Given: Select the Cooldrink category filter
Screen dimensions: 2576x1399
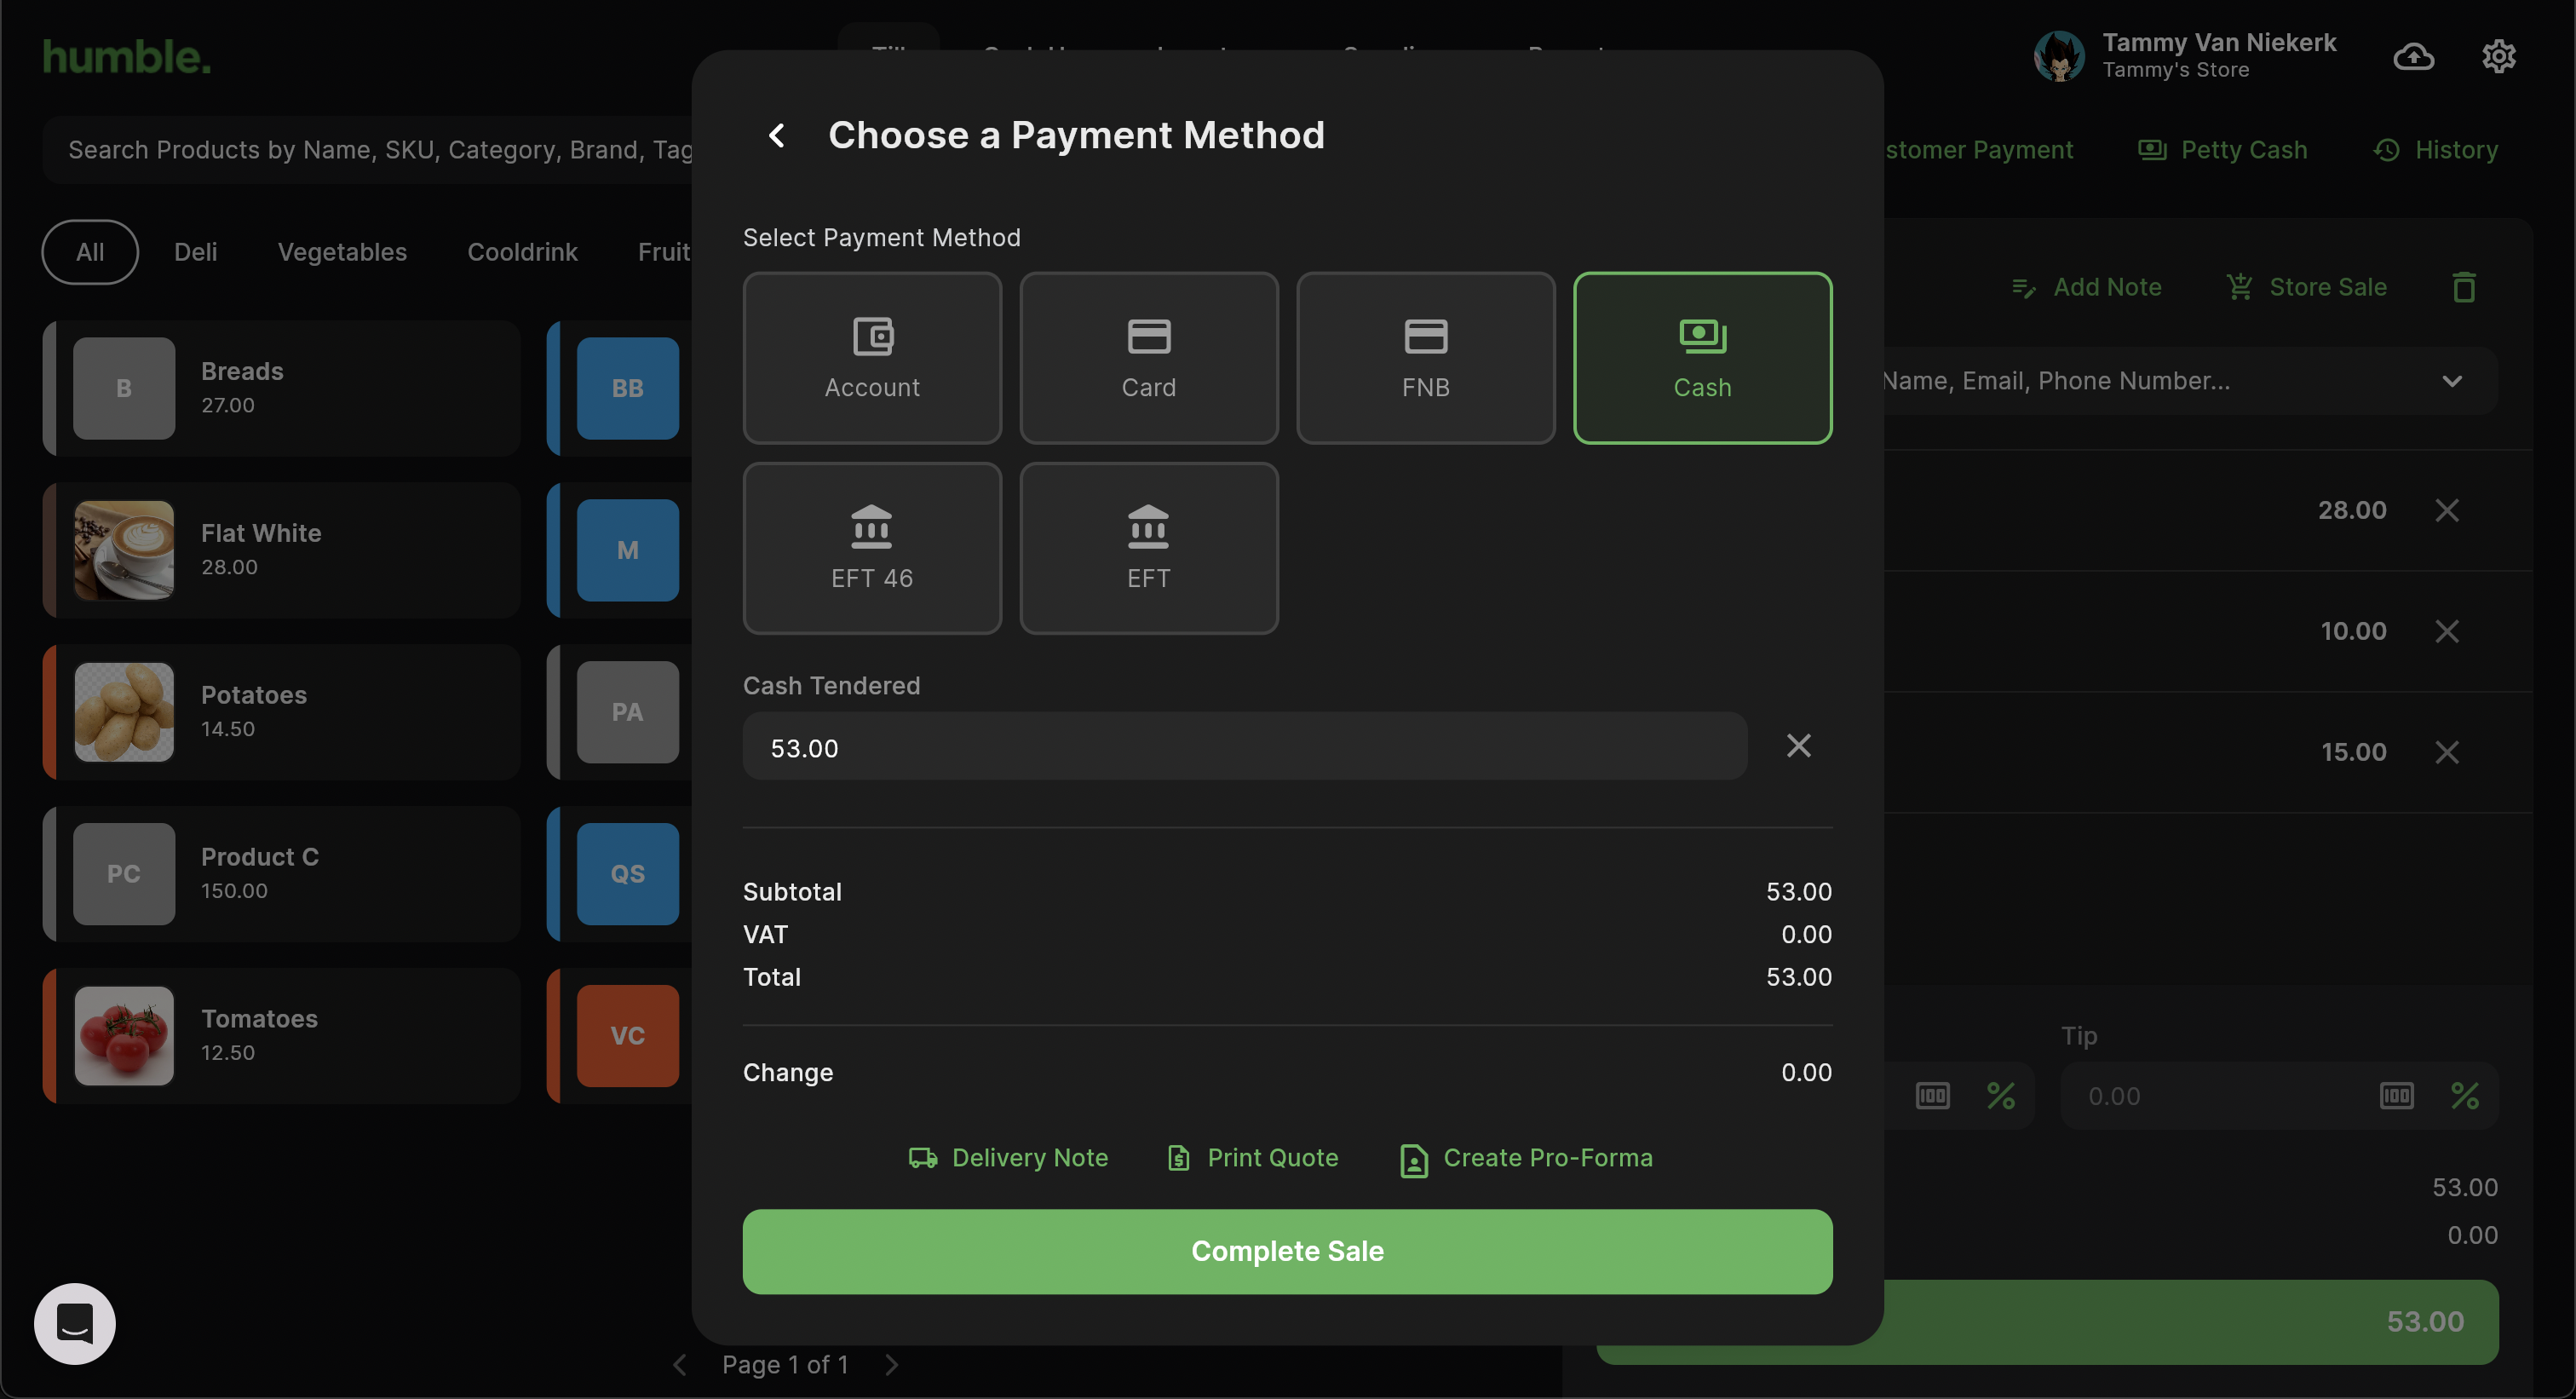Looking at the screenshot, I should click(x=522, y=252).
